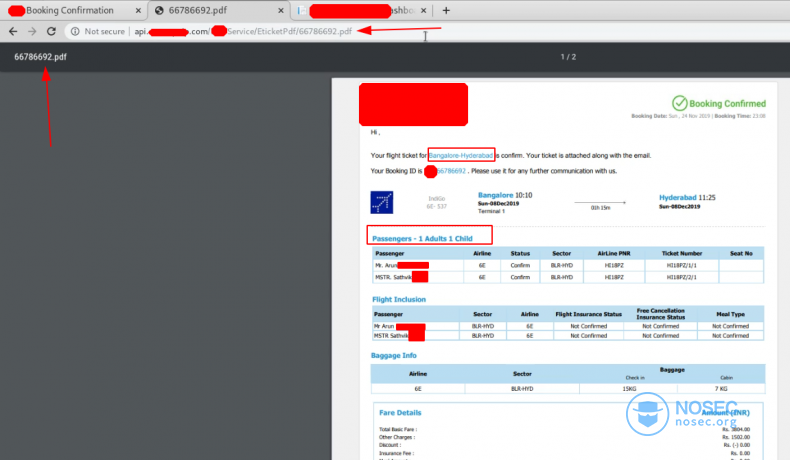Click the 15KG check-in baggage cell
The width and height of the screenshot is (790, 460).
(x=629, y=388)
